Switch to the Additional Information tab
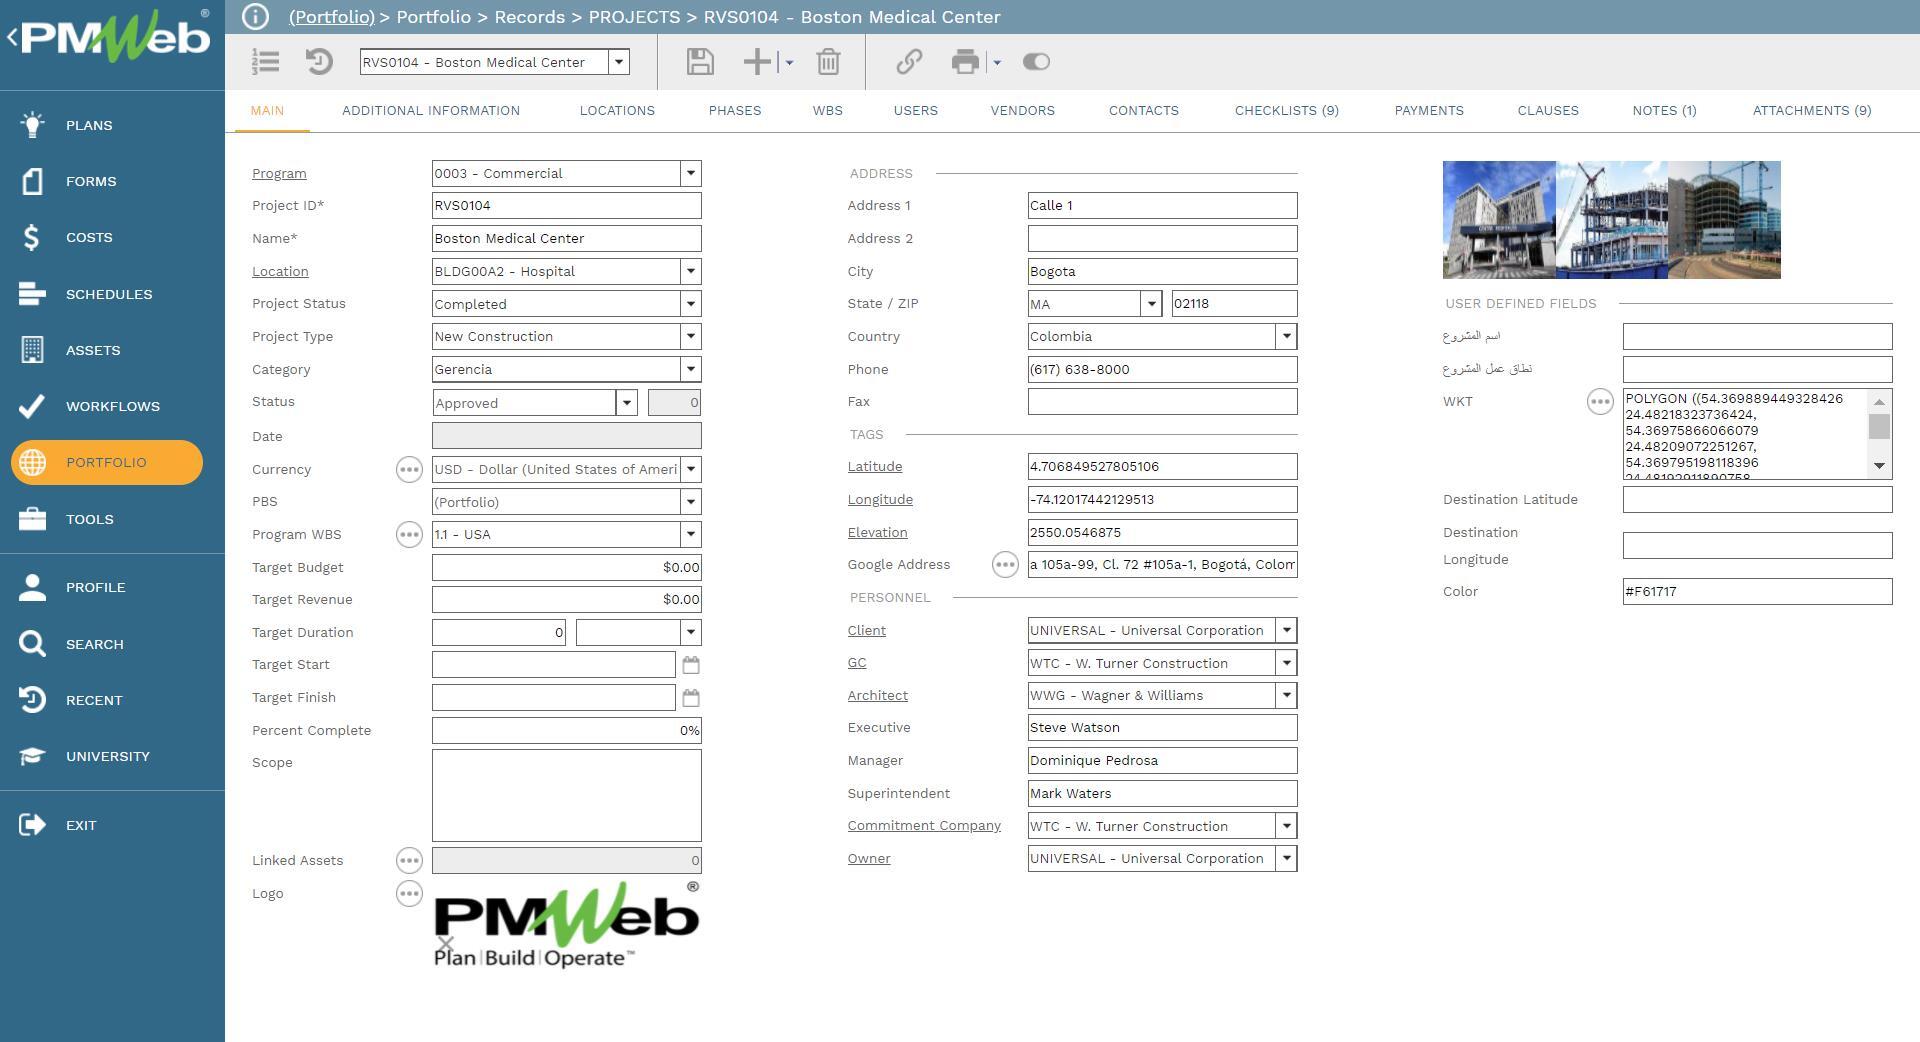Screen dimensions: 1920x1042 pyautogui.click(x=431, y=110)
